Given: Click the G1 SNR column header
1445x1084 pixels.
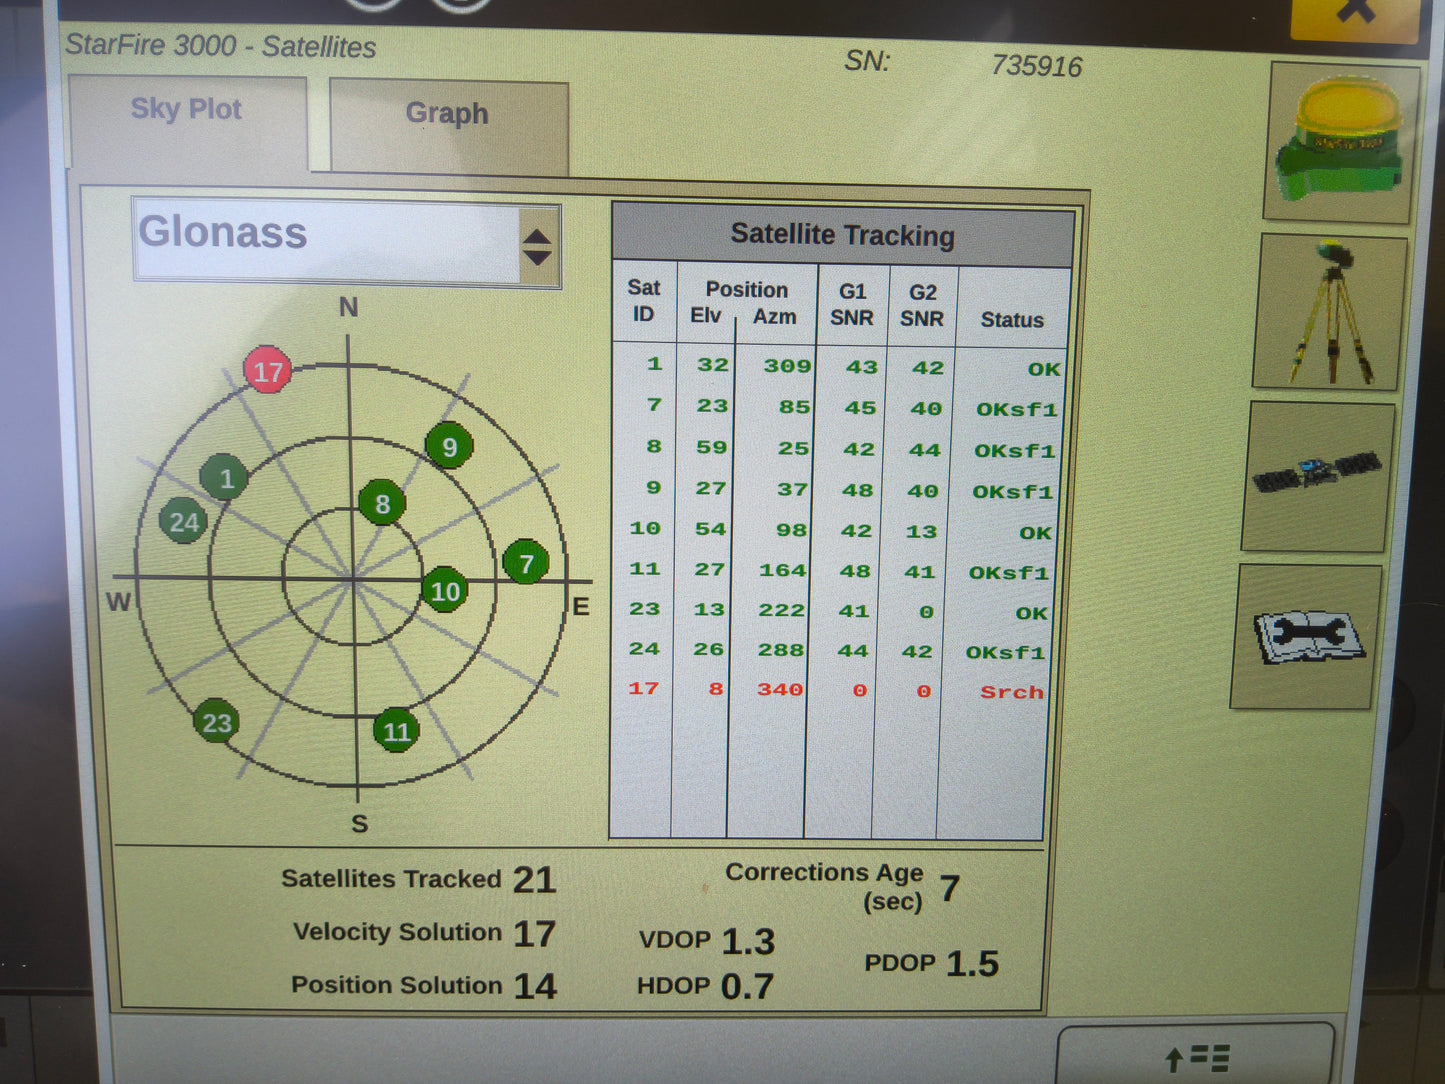Looking at the screenshot, I should click(x=852, y=304).
